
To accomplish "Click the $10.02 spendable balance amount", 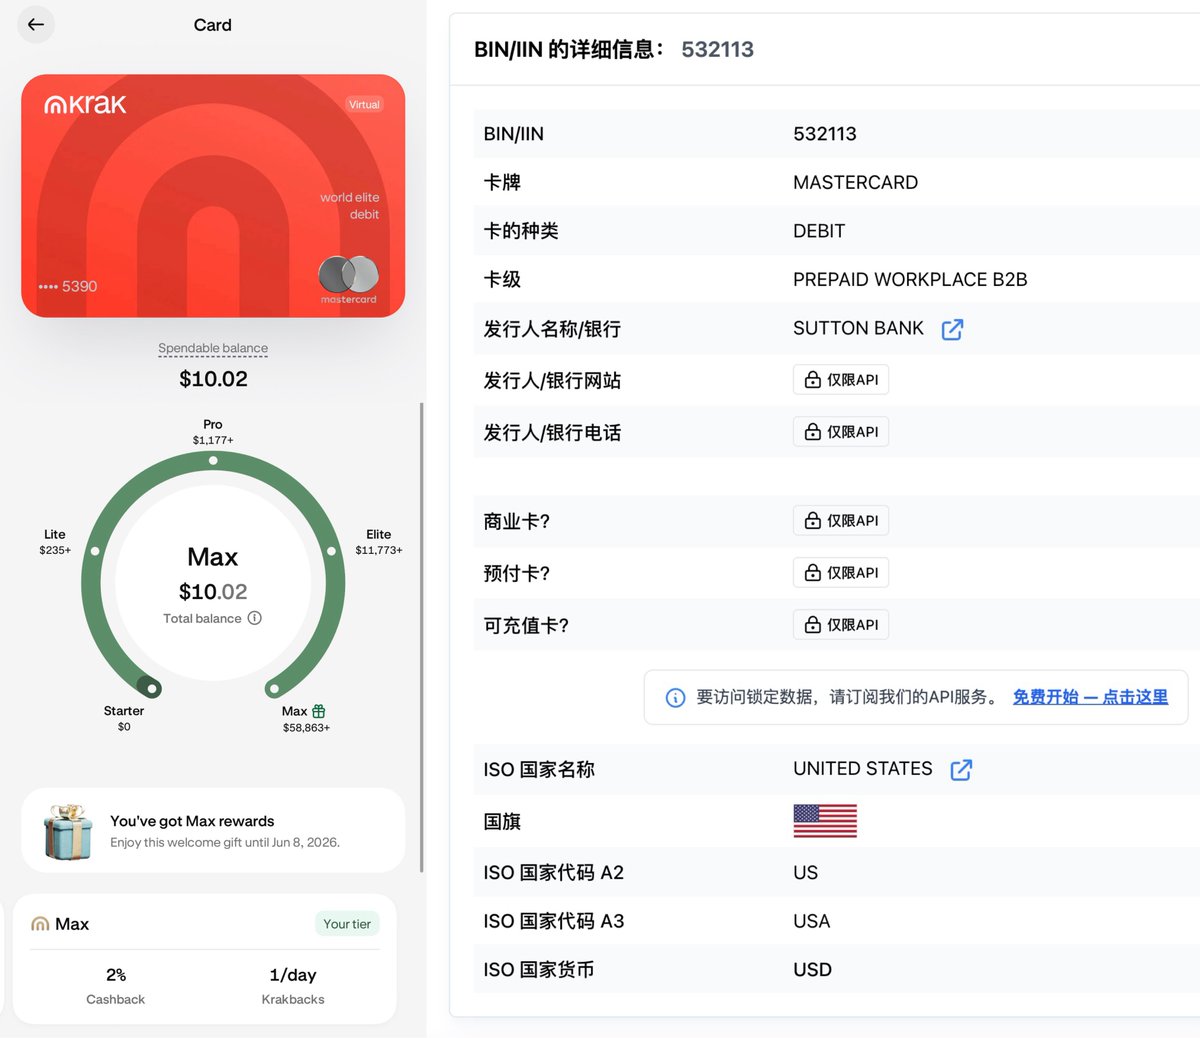I will pos(213,379).
